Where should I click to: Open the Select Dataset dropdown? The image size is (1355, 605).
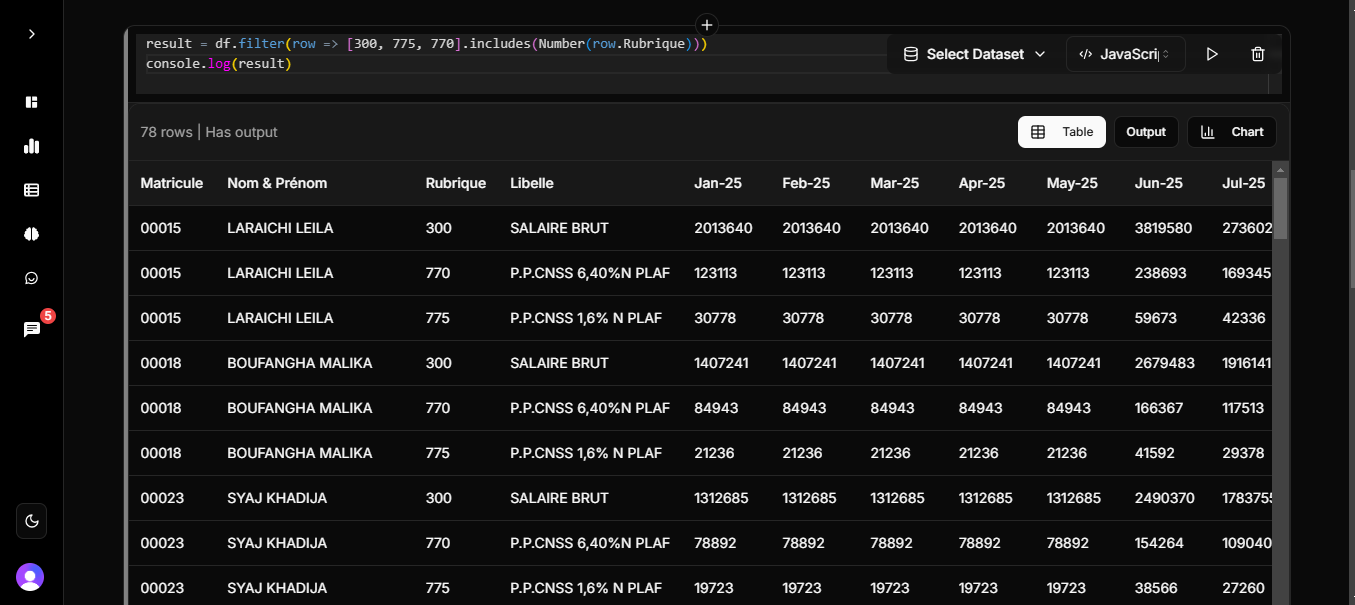coord(974,54)
